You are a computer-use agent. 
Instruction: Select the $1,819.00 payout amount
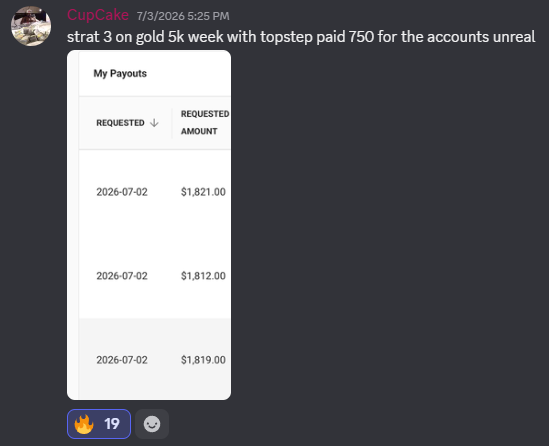click(x=203, y=360)
